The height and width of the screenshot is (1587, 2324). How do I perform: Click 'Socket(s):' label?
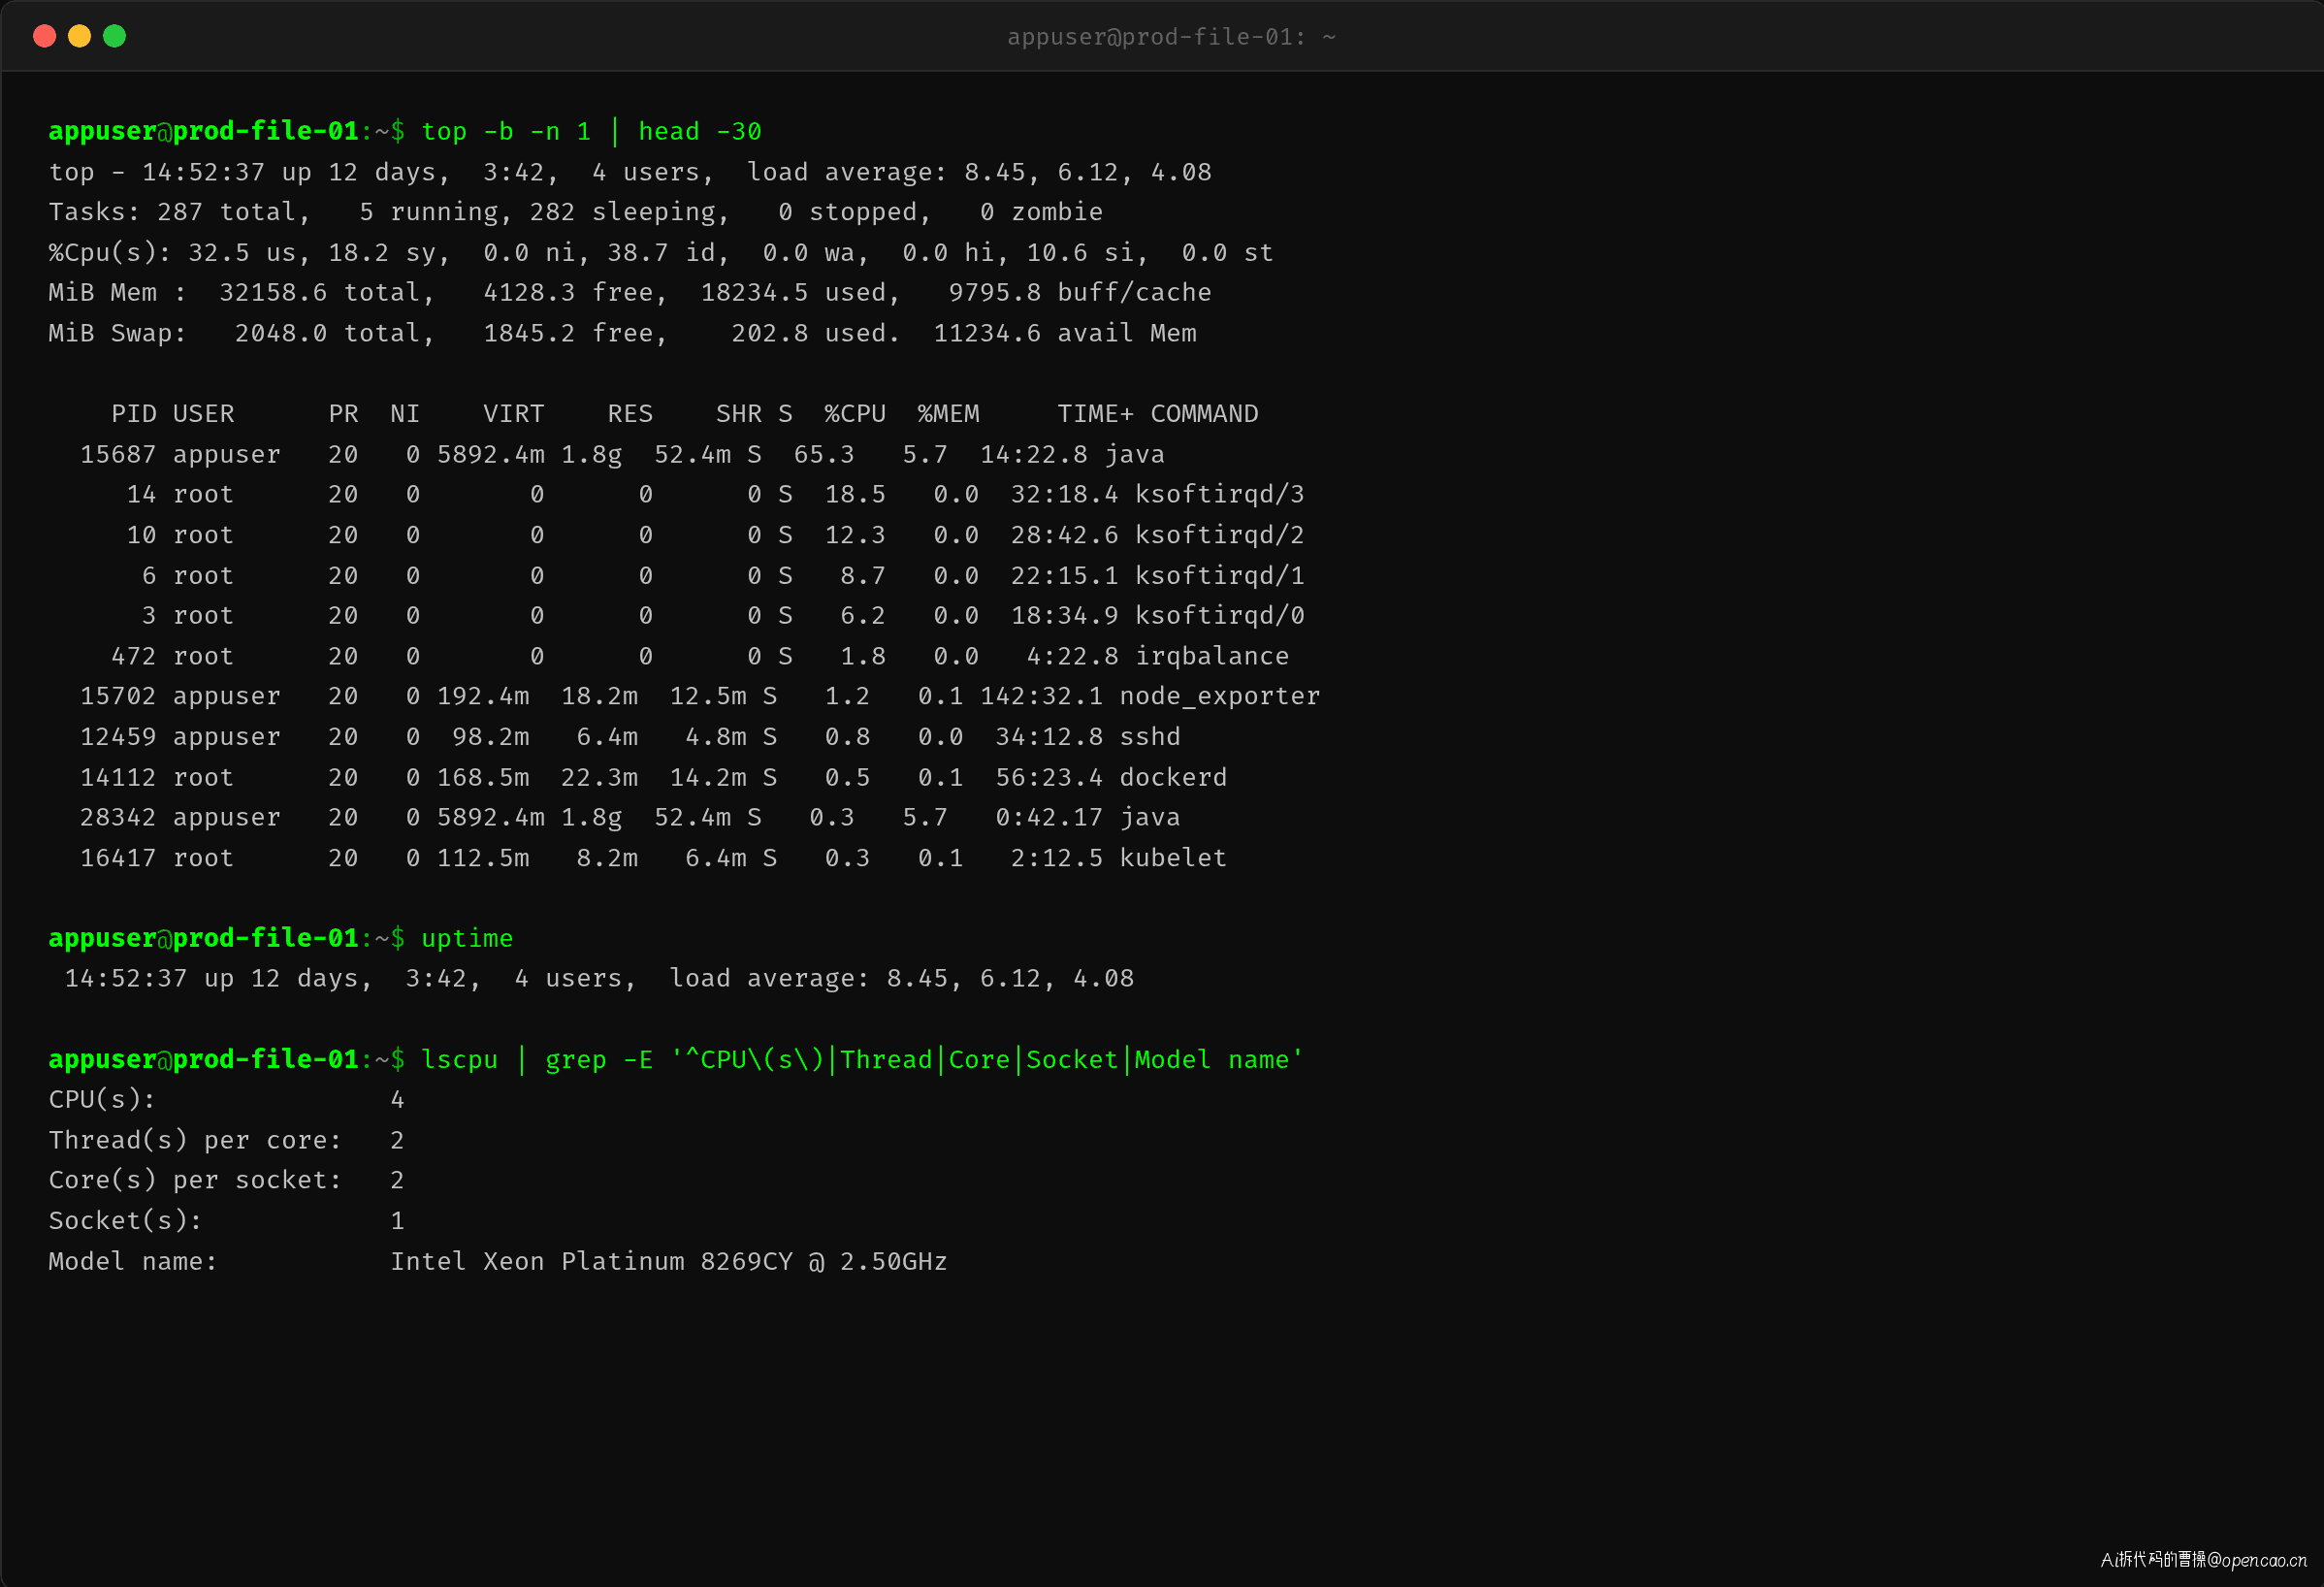125,1220
